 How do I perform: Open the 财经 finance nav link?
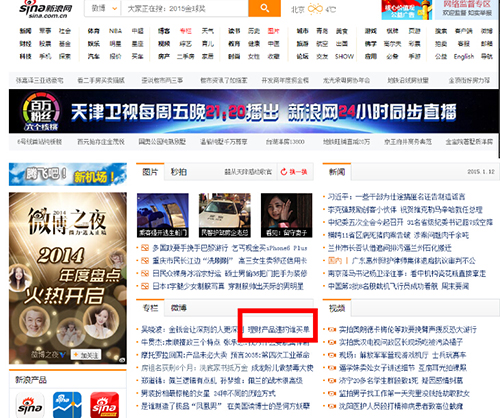click(x=25, y=44)
